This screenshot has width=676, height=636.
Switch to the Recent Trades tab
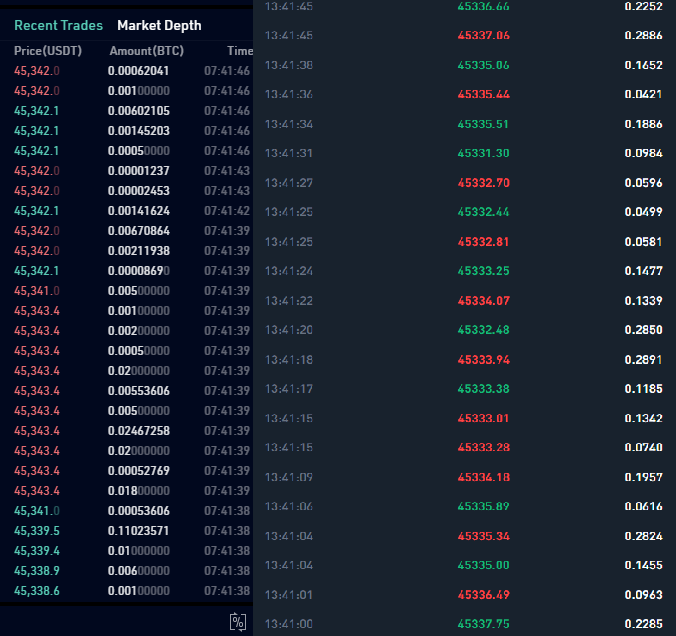coord(59,25)
